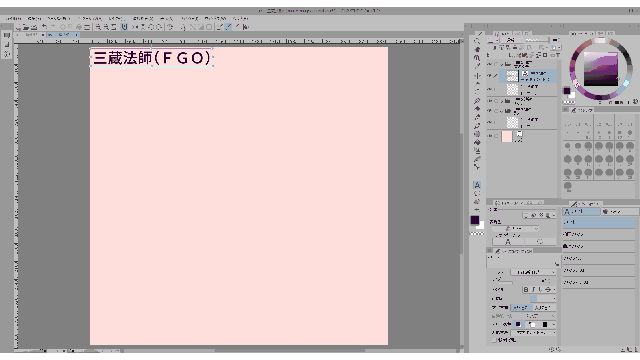Open the Layer menu
The height and width of the screenshot is (360, 640).
coord(116,18)
